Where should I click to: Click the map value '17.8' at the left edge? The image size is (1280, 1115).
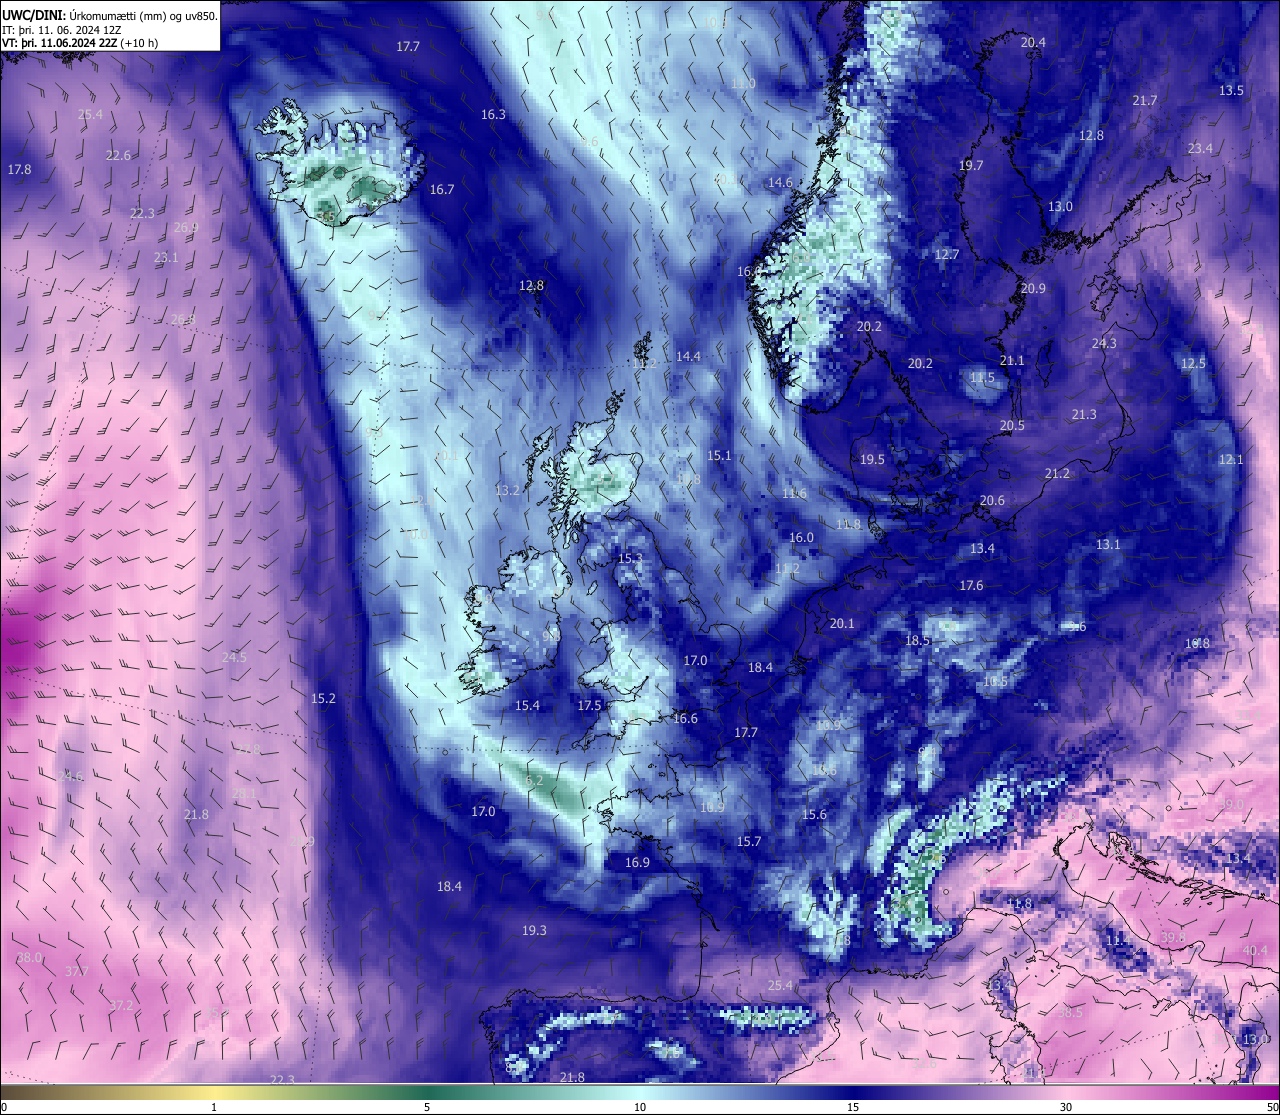[19, 170]
